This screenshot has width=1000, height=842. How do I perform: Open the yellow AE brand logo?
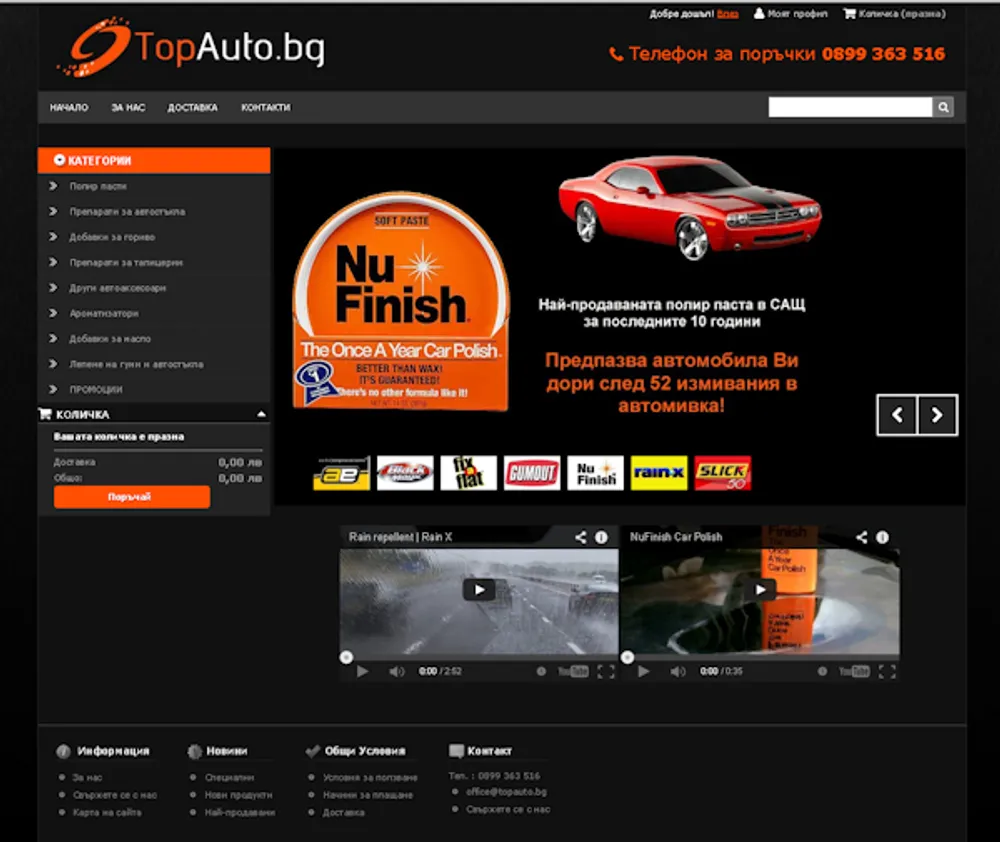342,473
